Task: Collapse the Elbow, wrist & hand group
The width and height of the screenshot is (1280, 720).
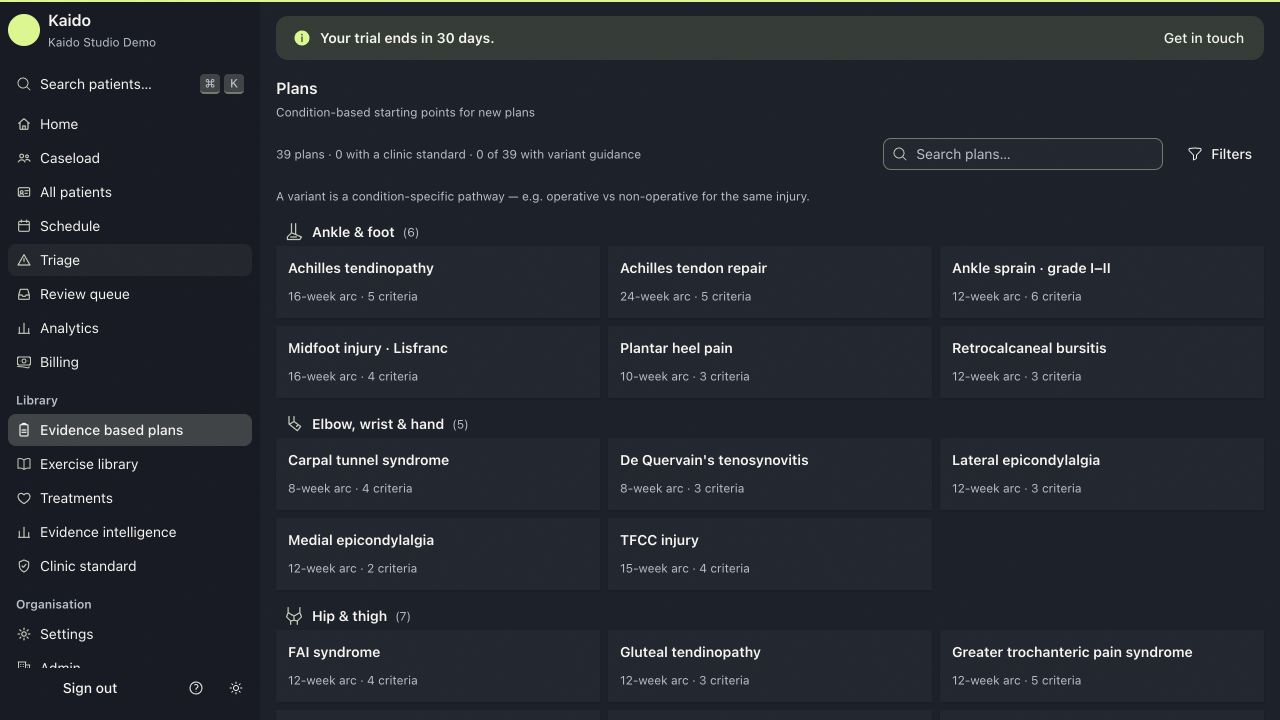Action: click(x=377, y=424)
